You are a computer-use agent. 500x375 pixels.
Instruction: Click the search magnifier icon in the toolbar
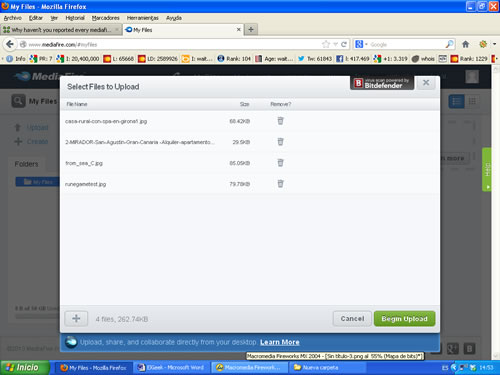(450, 44)
